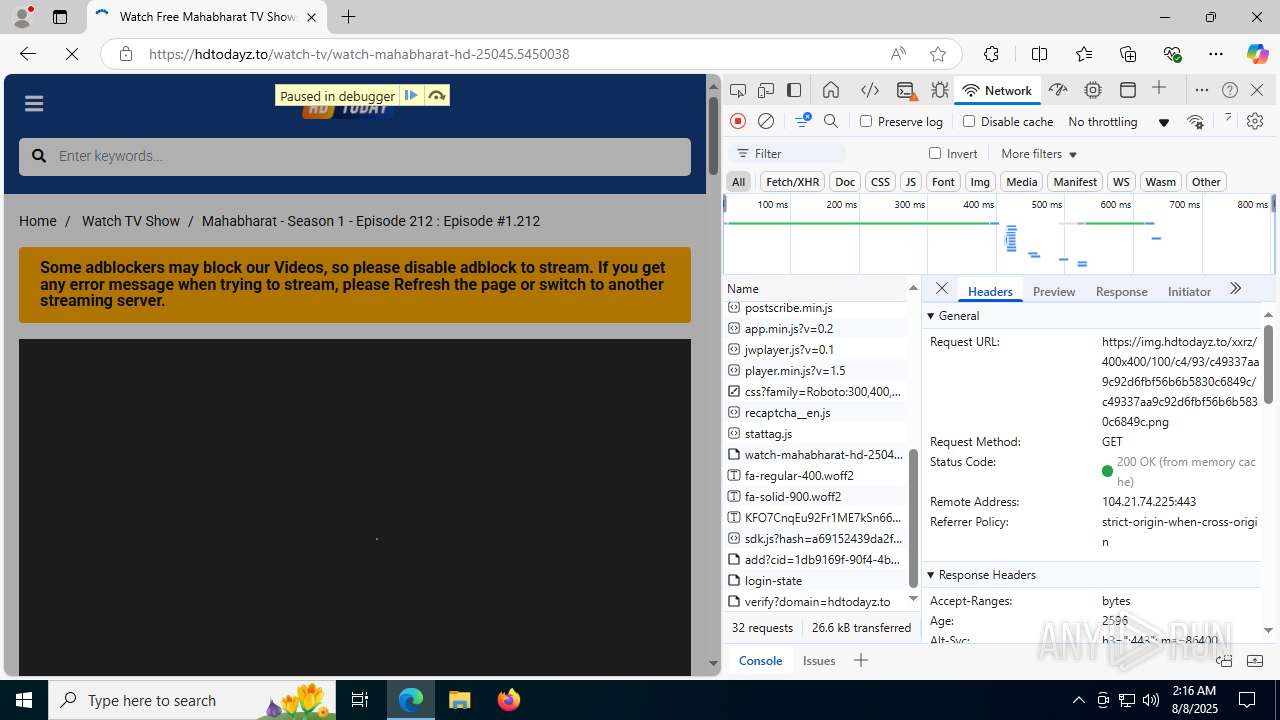Enable Preserve log checkbox

[866, 121]
